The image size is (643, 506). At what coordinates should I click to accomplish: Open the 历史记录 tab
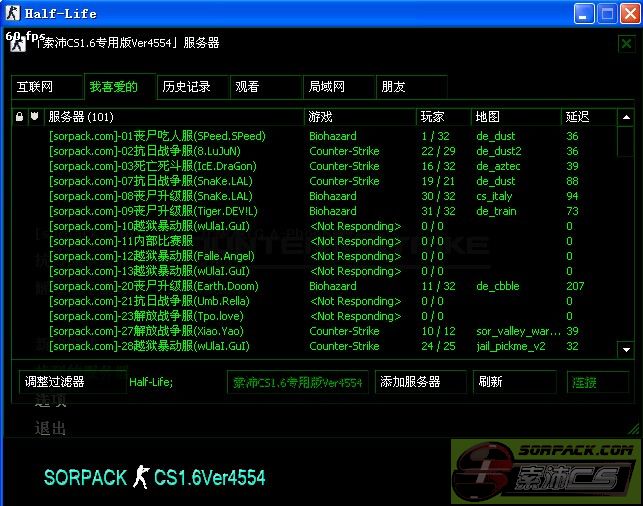click(186, 87)
